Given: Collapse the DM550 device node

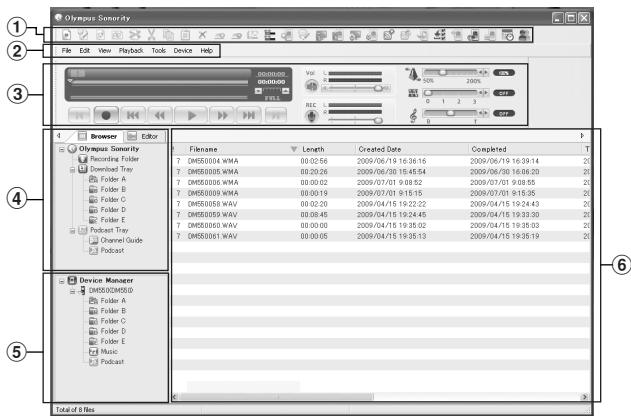Looking at the screenshot, I should pos(72,291).
